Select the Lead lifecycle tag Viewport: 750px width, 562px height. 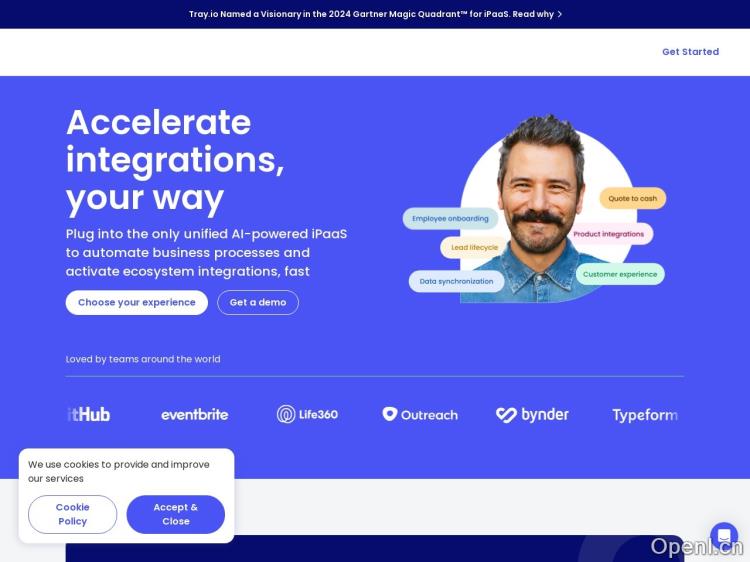click(x=474, y=247)
